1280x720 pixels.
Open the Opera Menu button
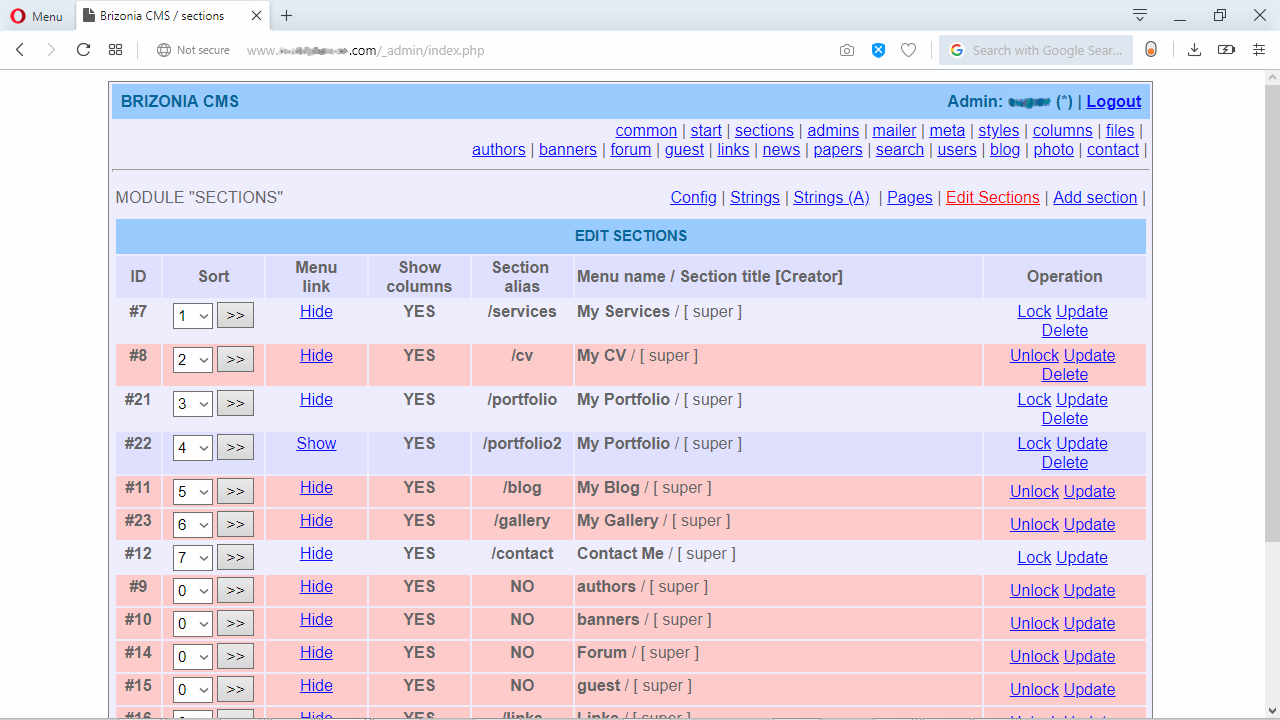[x=37, y=16]
